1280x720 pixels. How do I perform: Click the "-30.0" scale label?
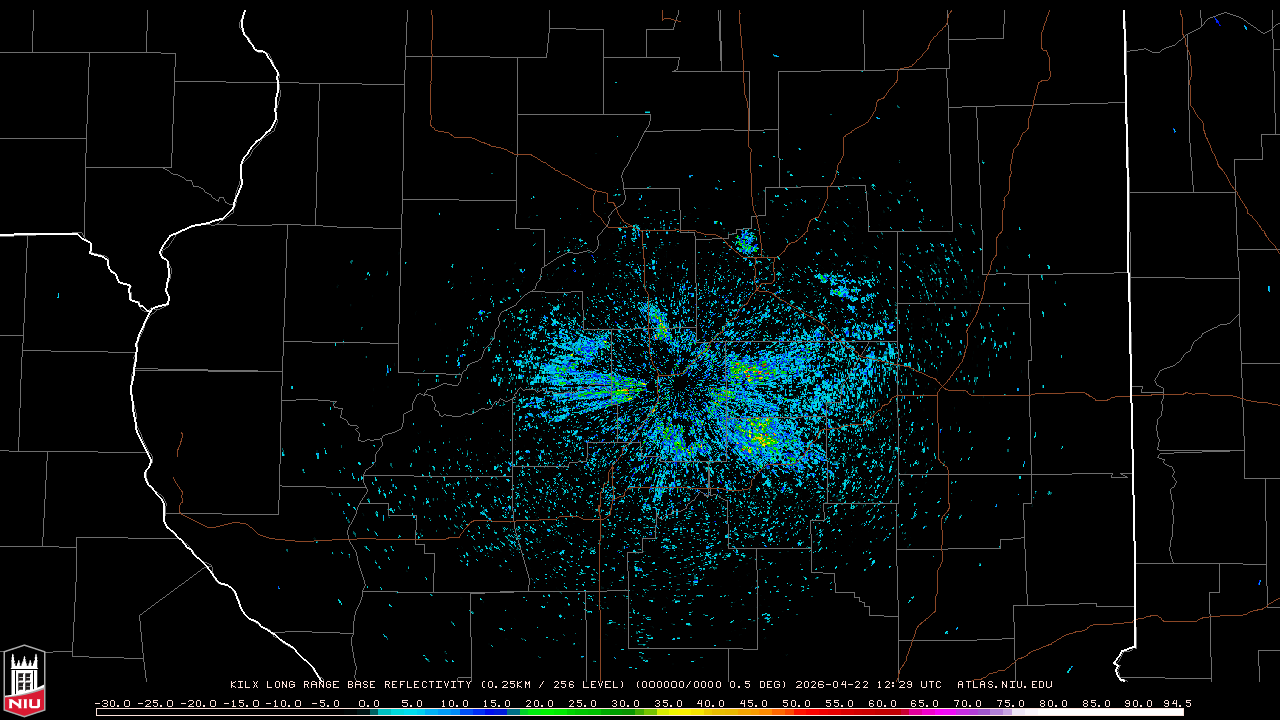pos(111,703)
